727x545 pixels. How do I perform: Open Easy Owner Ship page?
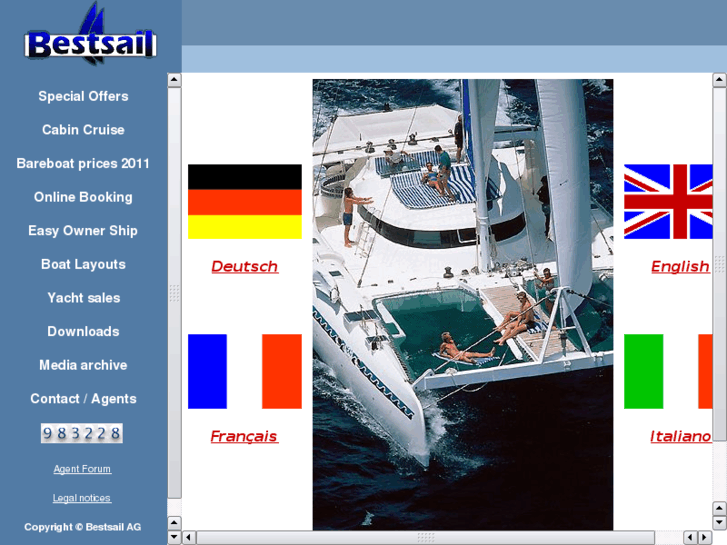[x=83, y=231]
